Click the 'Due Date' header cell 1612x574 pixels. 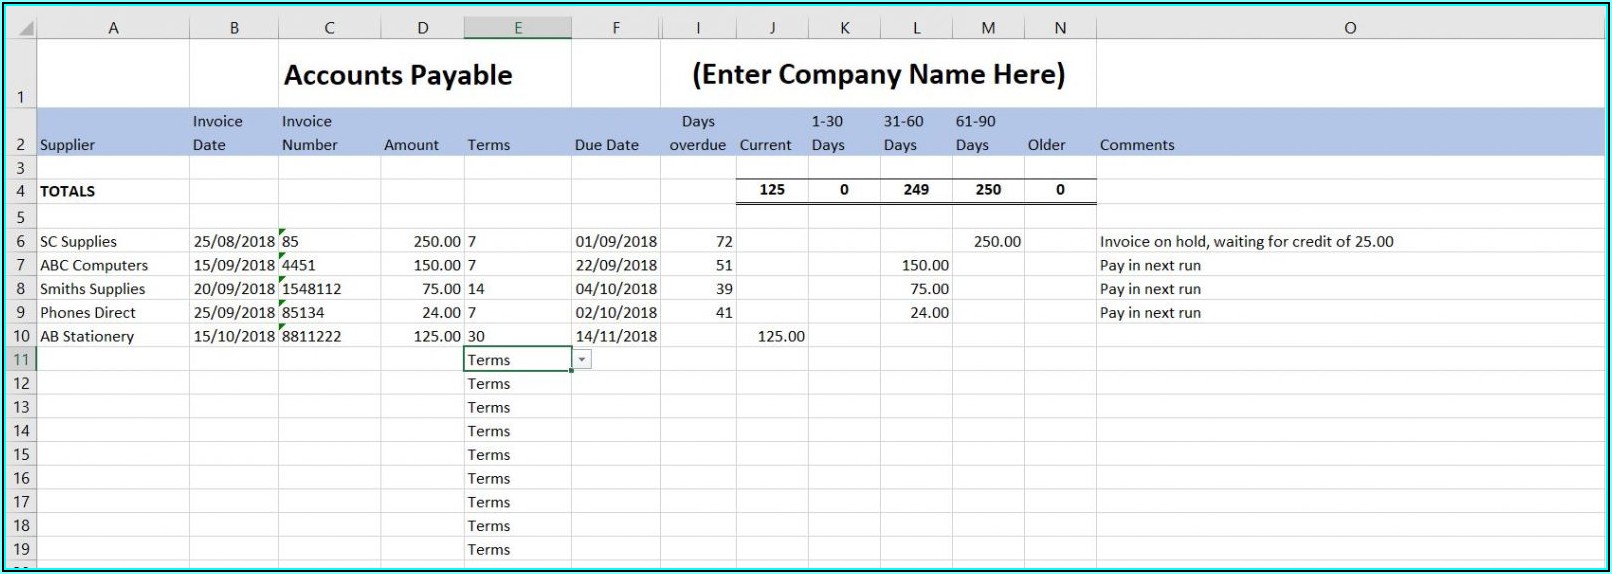point(616,132)
